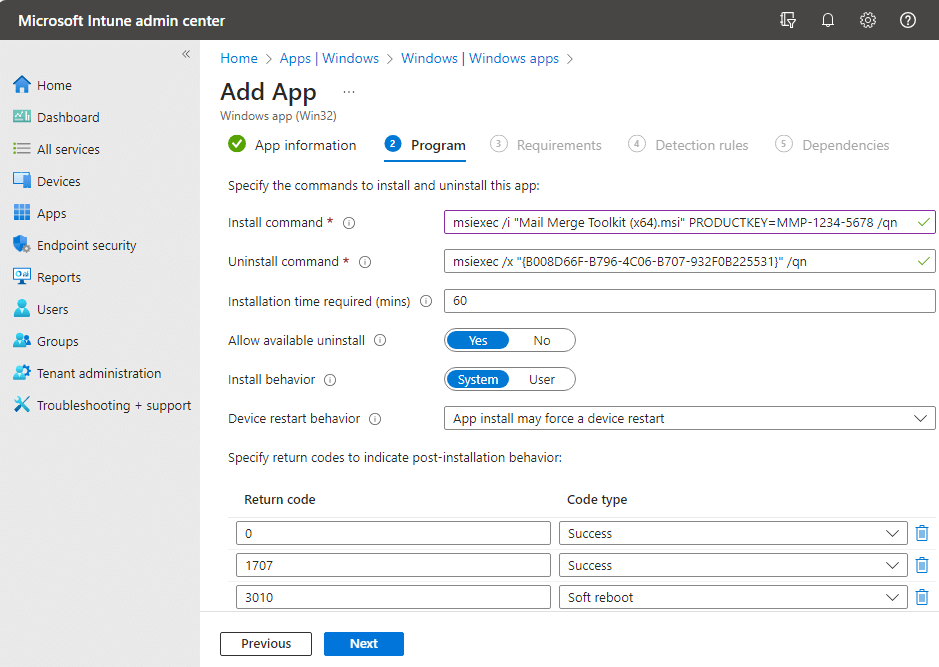This screenshot has width=939, height=667.
Task: Collapse the left navigation menu
Action: pyautogui.click(x=186, y=54)
